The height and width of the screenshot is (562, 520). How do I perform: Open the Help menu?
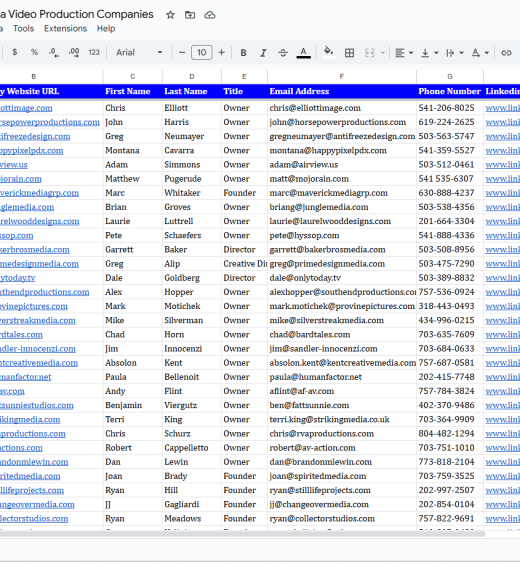(x=106, y=29)
